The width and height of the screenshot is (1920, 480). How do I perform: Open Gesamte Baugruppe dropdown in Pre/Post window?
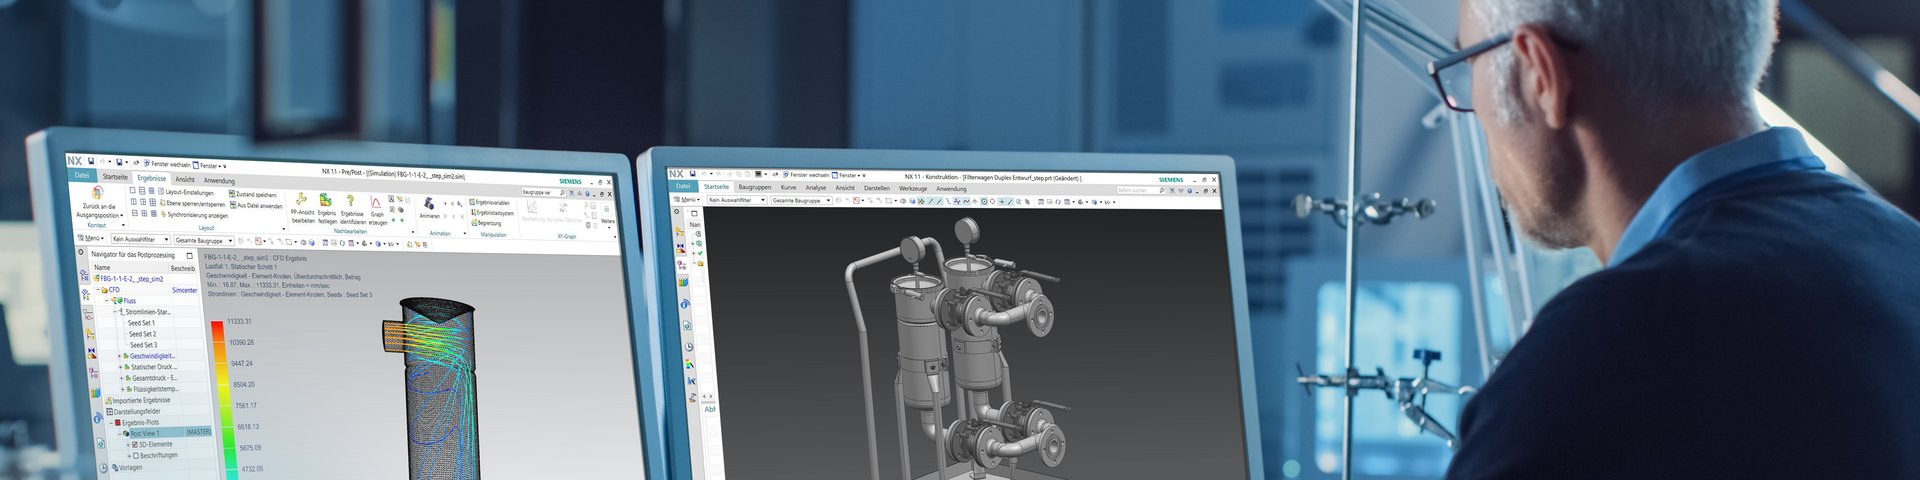click(x=204, y=241)
